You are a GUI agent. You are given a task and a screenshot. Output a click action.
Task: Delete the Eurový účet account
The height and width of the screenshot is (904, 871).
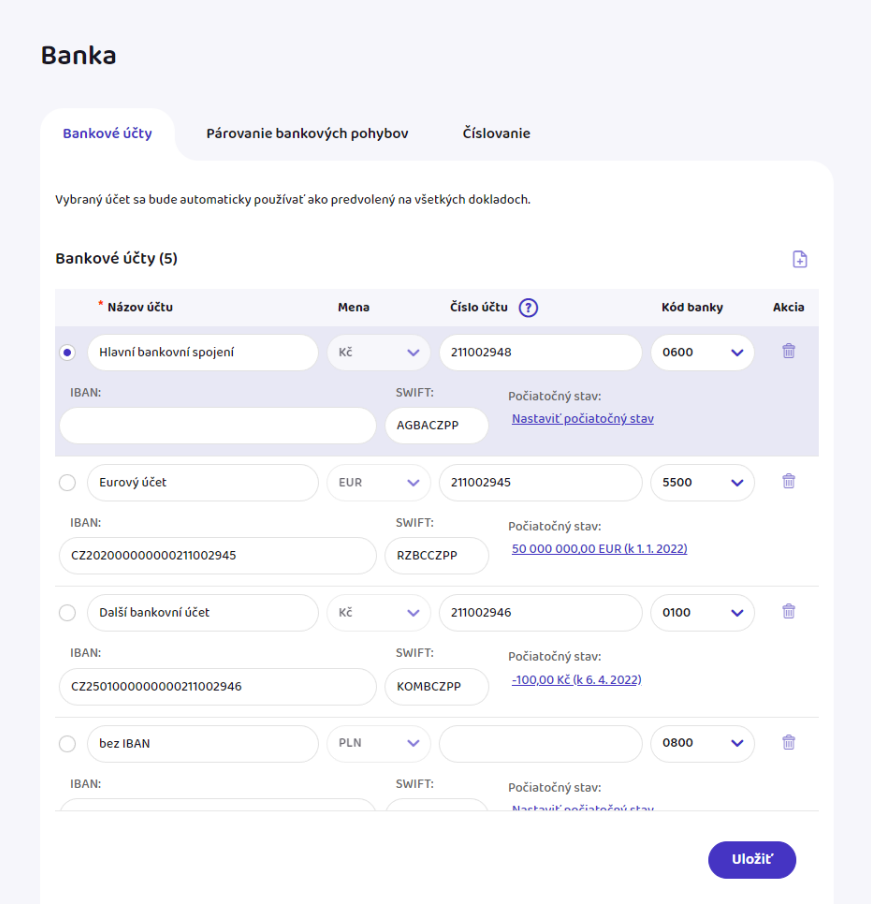[x=789, y=481]
